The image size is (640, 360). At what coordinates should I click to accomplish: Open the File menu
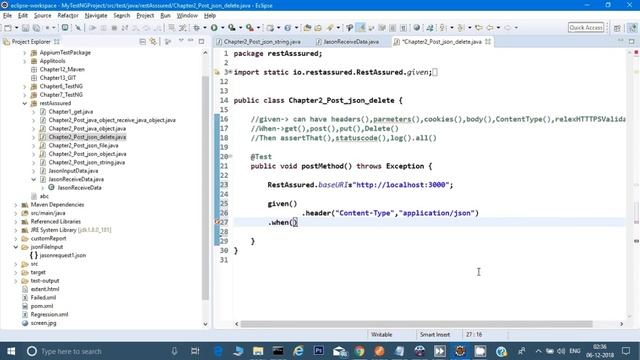click(x=7, y=16)
